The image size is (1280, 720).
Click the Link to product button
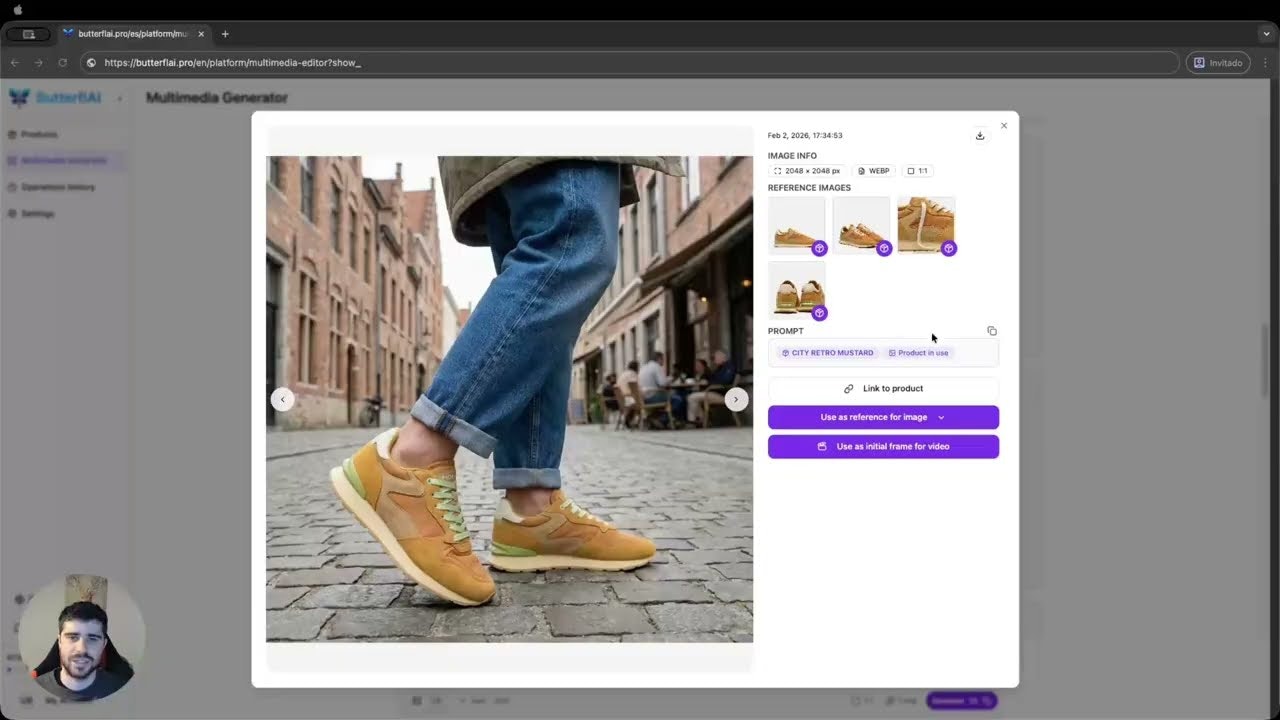point(883,388)
